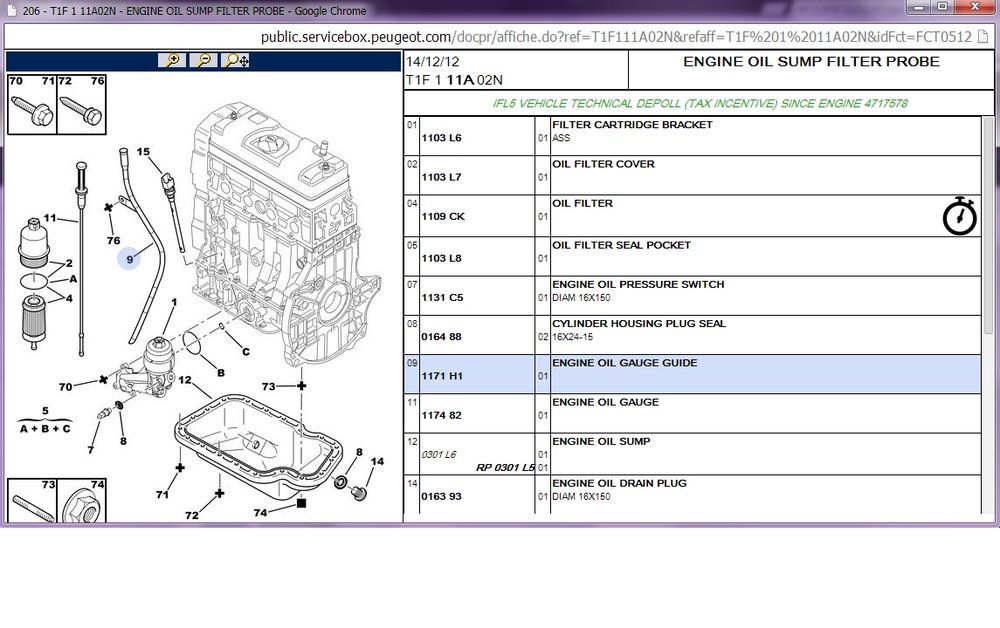Screen dimensions: 1000x628
Task: Select part number 1171 H1
Action: click(x=442, y=376)
